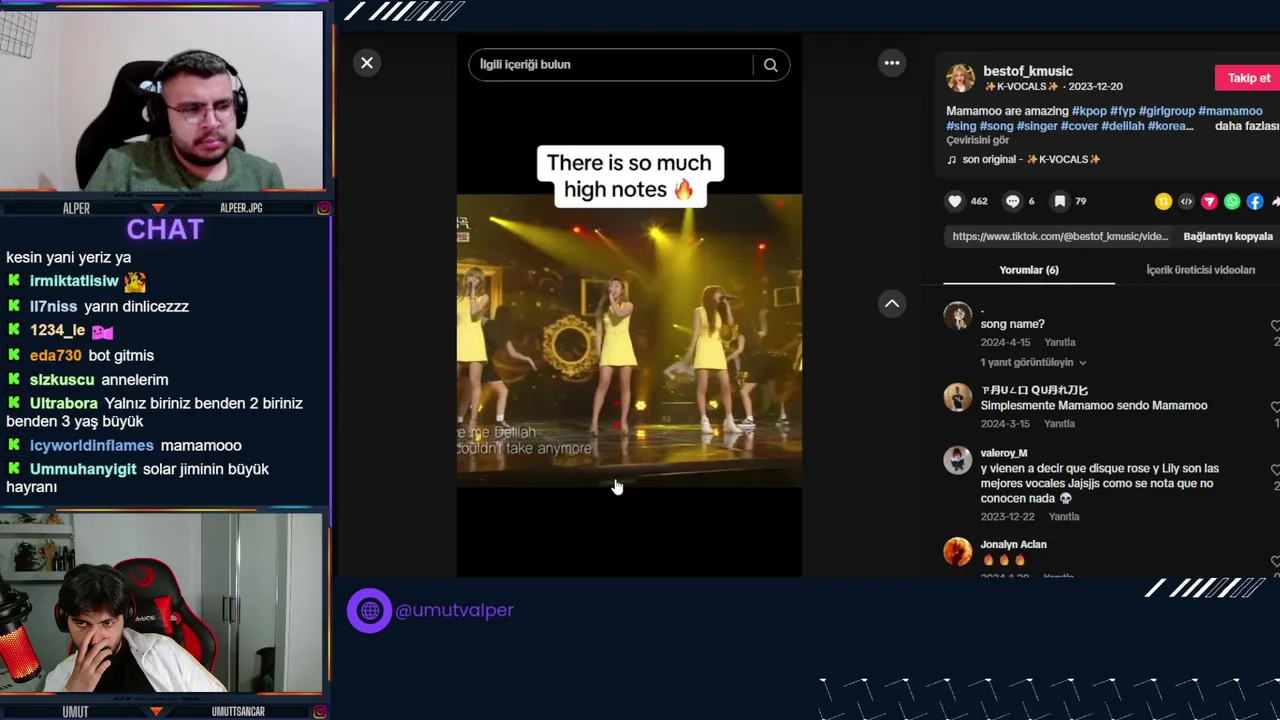Follow the creator with Takip et

pyautogui.click(x=1248, y=78)
